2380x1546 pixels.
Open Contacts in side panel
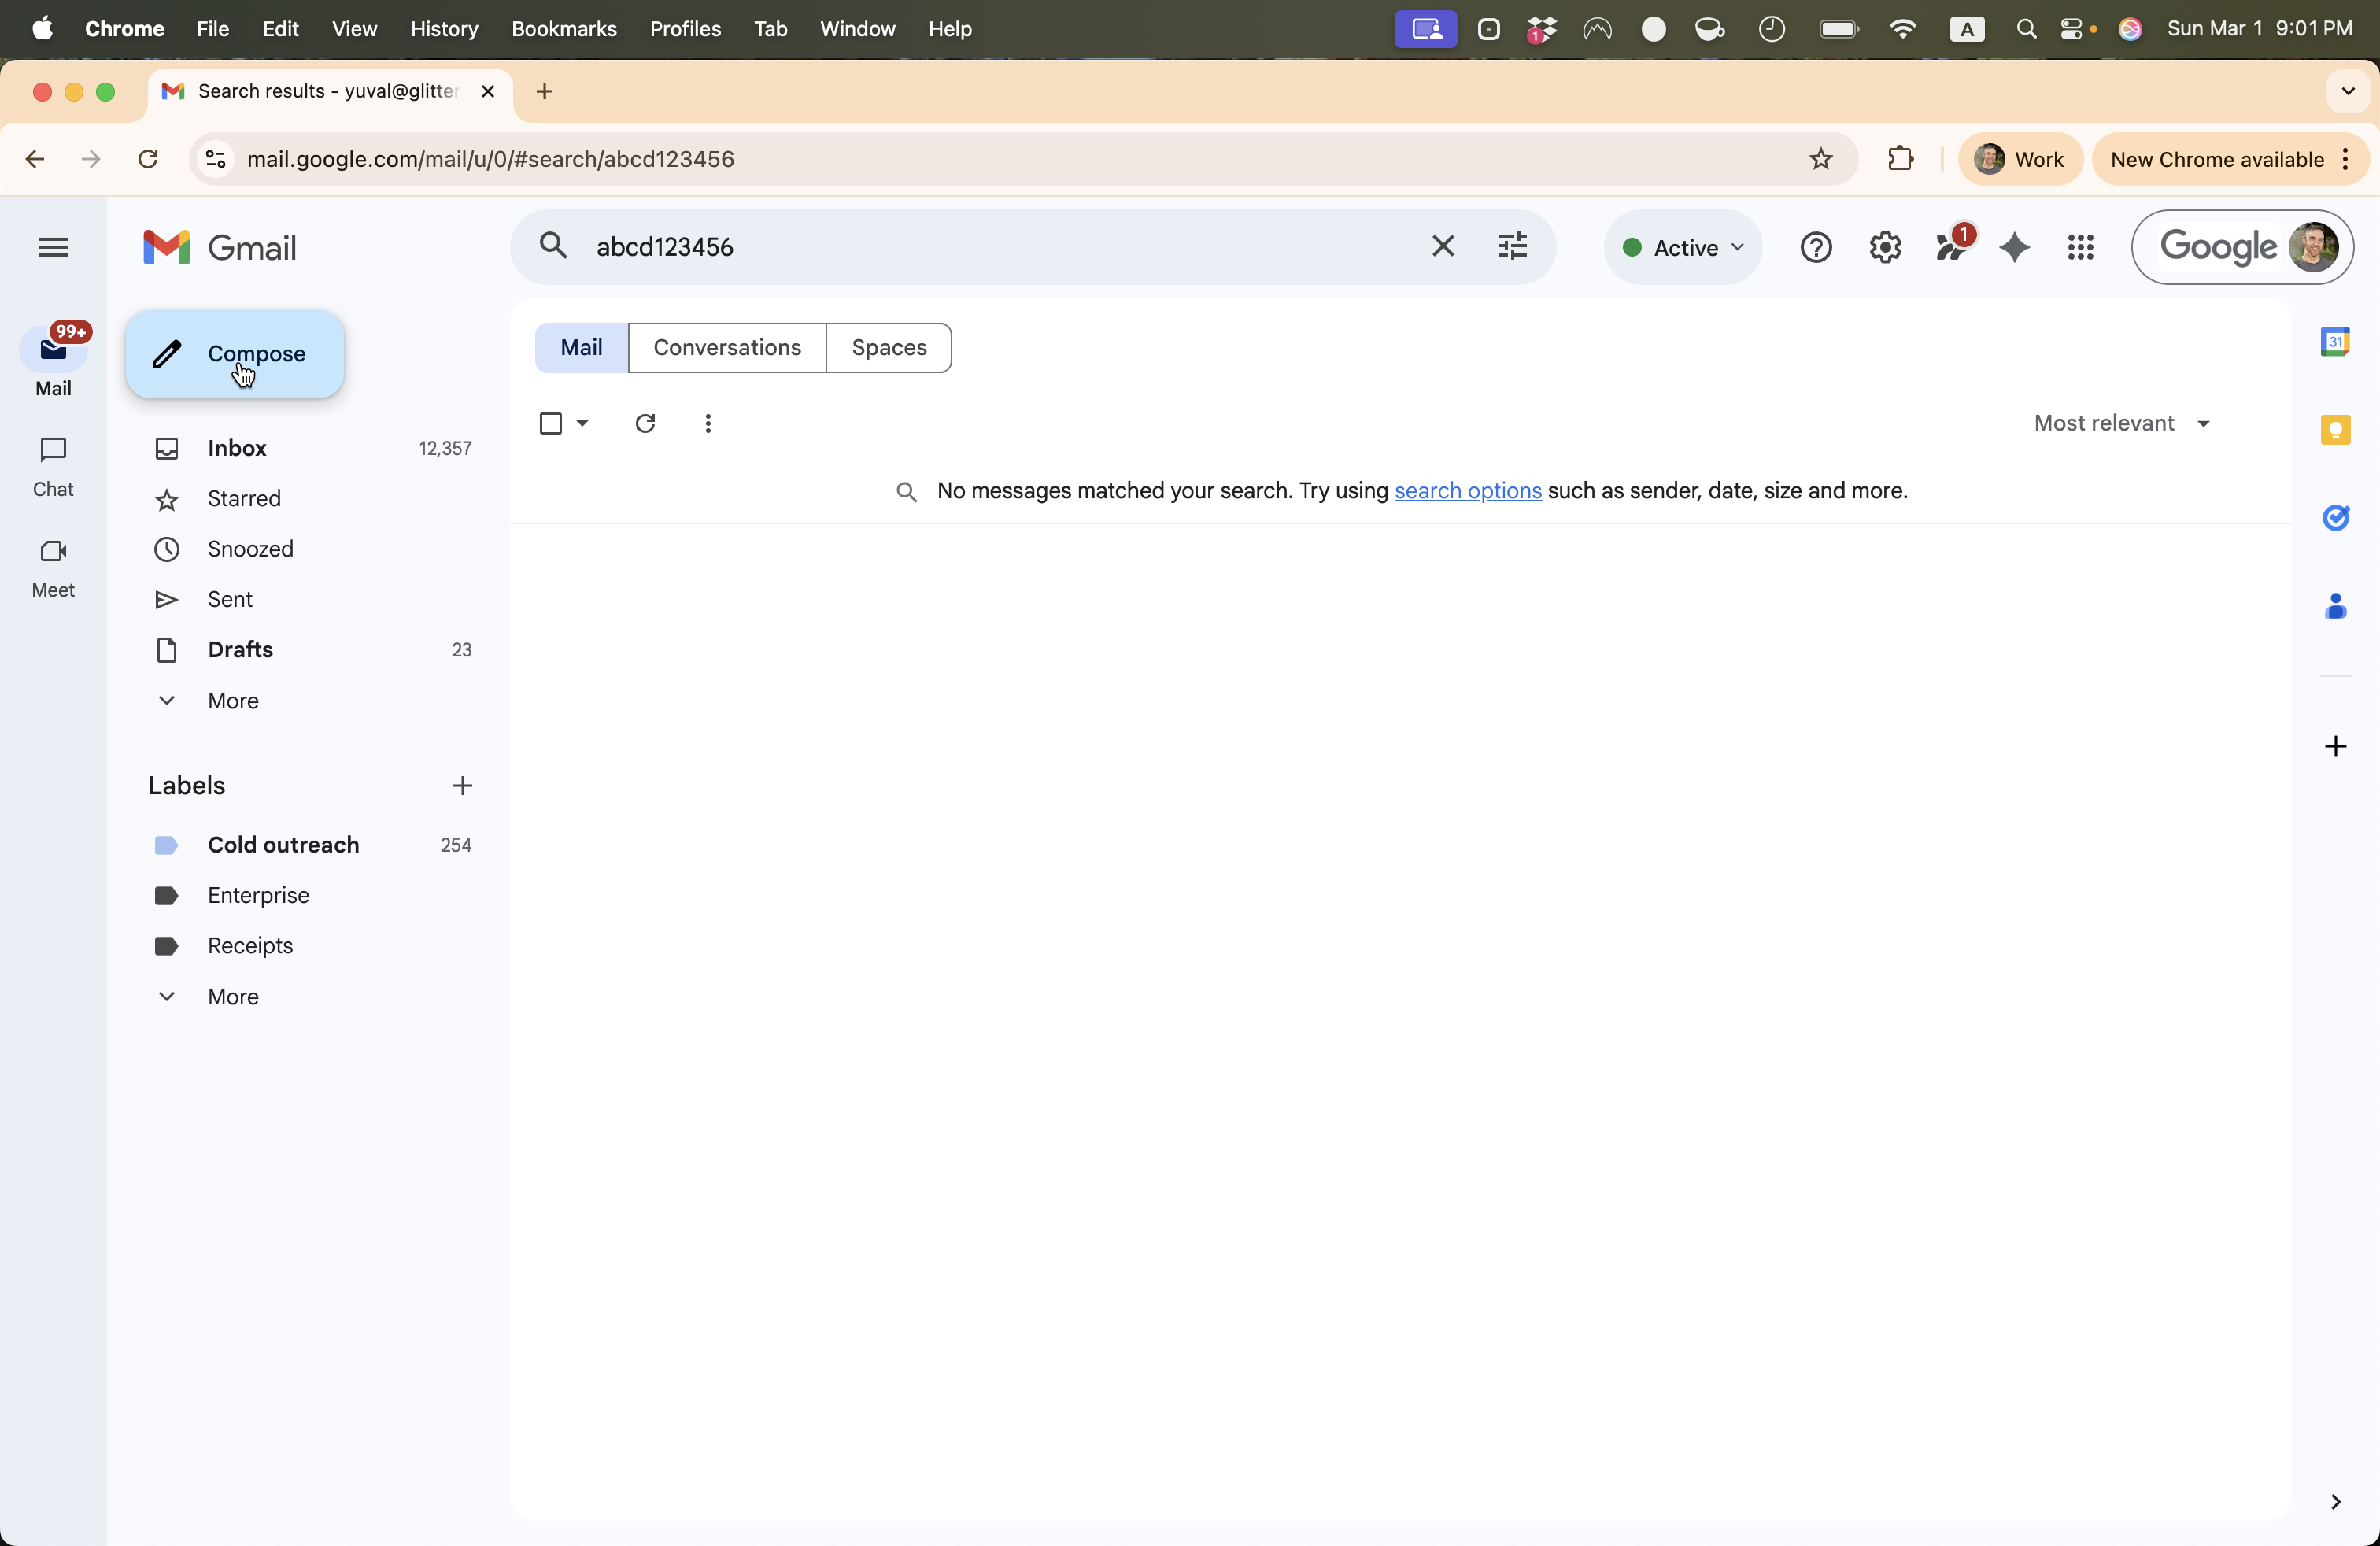pos(2337,606)
